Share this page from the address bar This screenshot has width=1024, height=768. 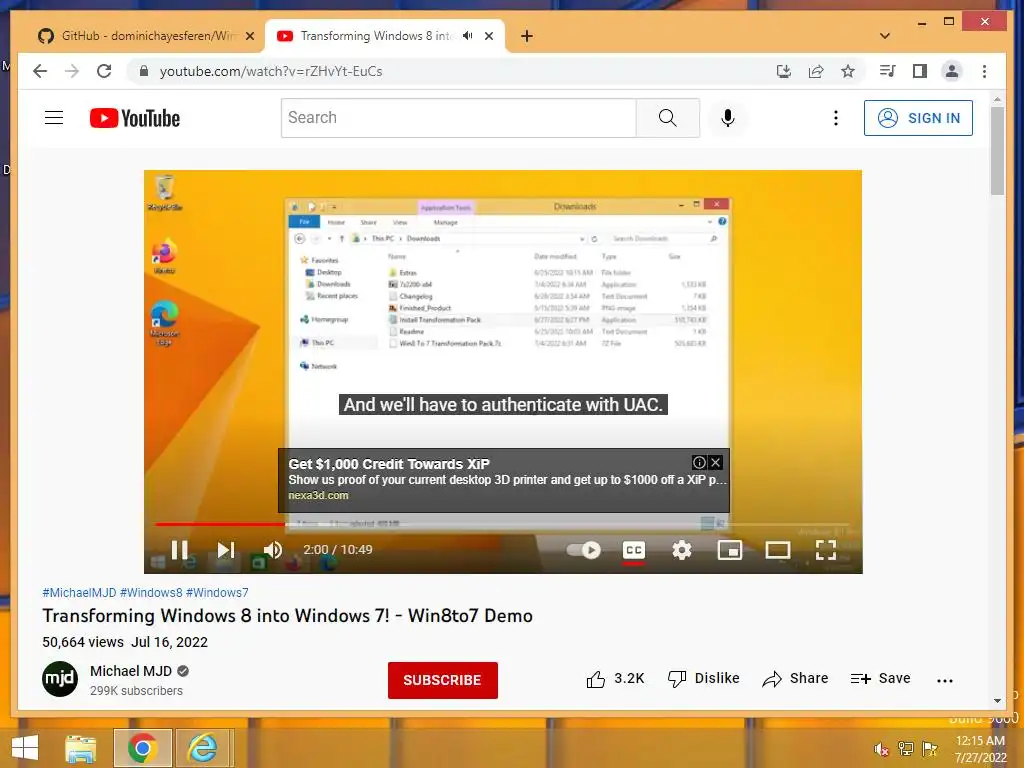point(816,71)
